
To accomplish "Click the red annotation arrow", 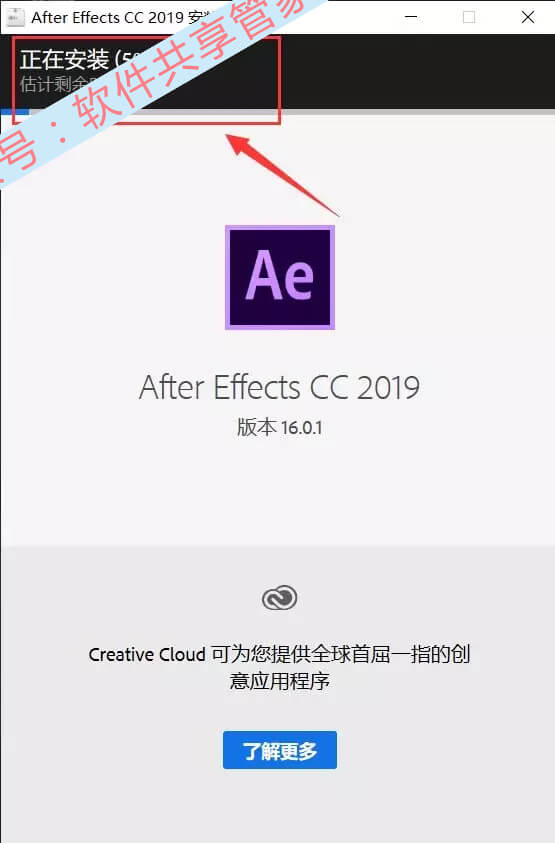I will (282, 175).
